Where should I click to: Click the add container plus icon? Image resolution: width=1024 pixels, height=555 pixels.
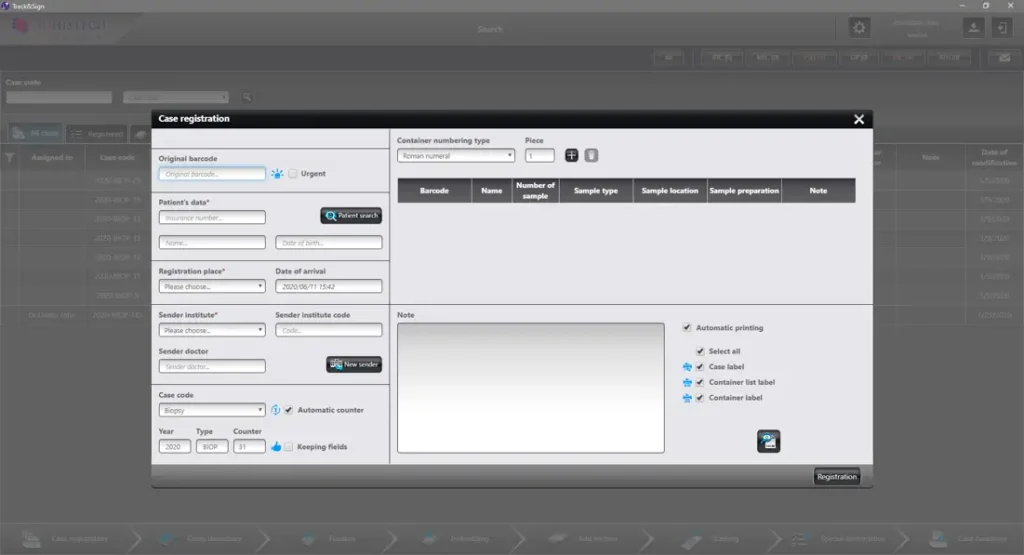[x=571, y=155]
